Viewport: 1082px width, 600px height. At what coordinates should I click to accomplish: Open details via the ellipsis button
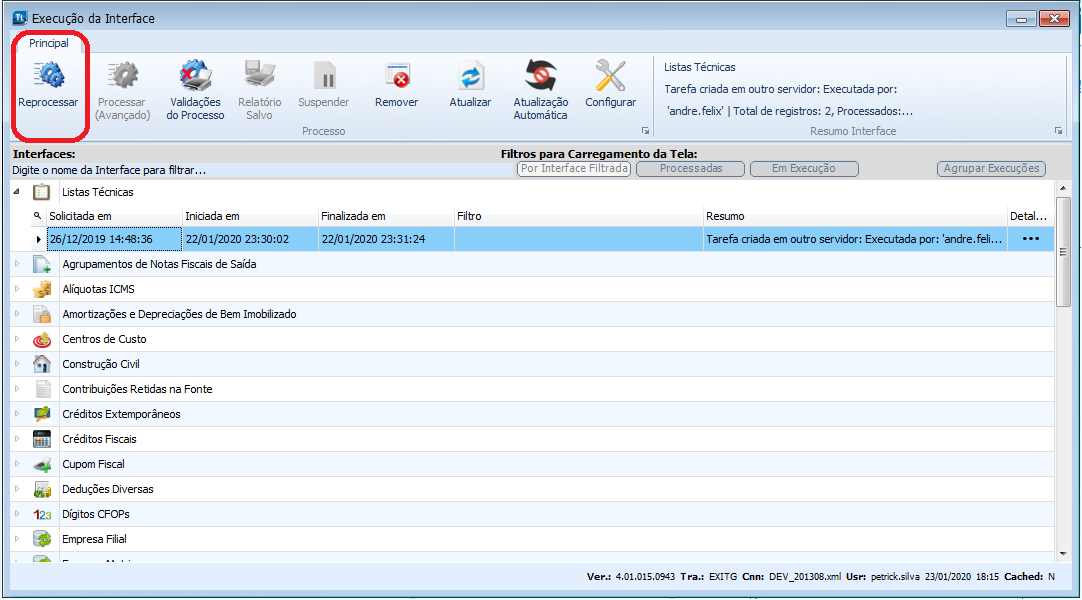click(x=1030, y=240)
